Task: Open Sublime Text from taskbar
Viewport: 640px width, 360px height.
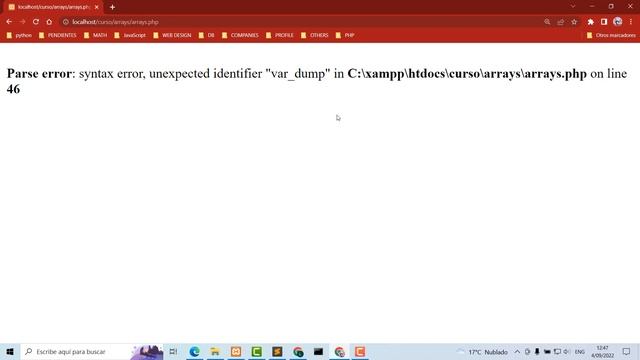Action: pyautogui.click(x=277, y=351)
